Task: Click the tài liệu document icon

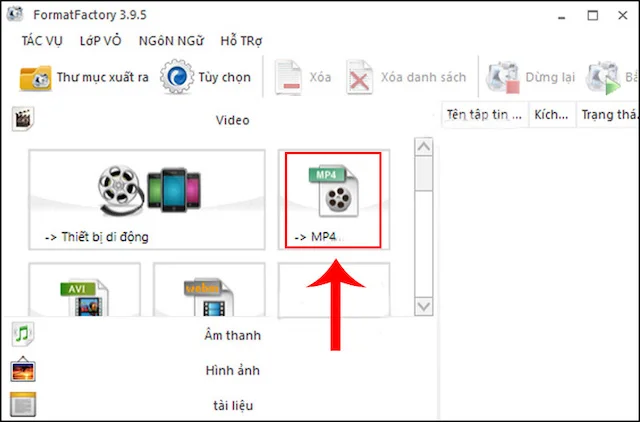Action: tap(23, 404)
